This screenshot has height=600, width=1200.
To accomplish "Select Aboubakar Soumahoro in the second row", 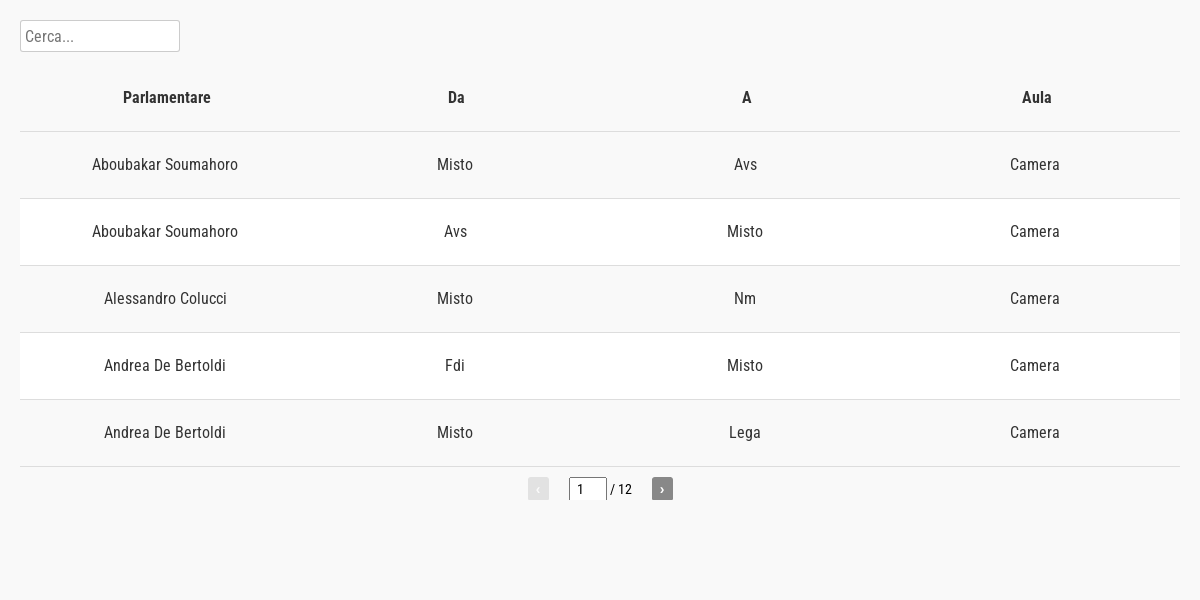I will pos(165,232).
